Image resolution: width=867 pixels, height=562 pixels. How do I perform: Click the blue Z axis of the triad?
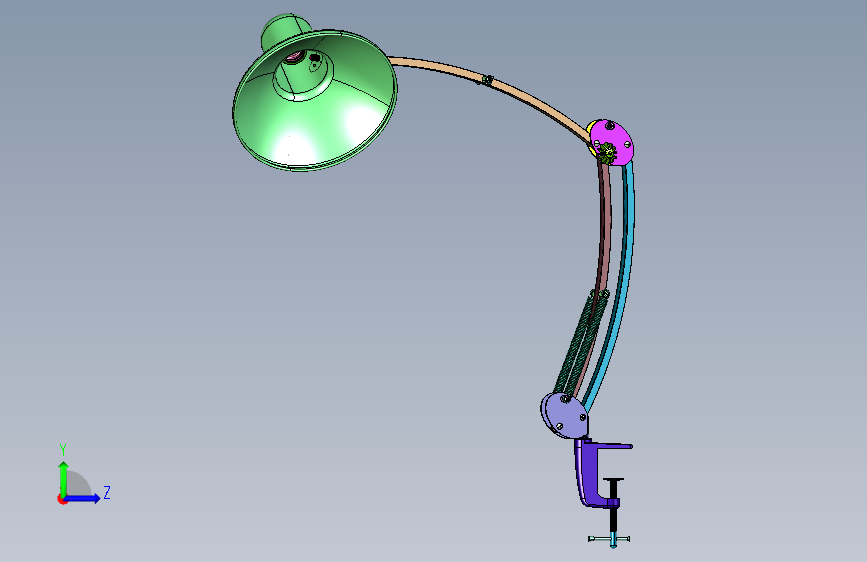[x=84, y=498]
